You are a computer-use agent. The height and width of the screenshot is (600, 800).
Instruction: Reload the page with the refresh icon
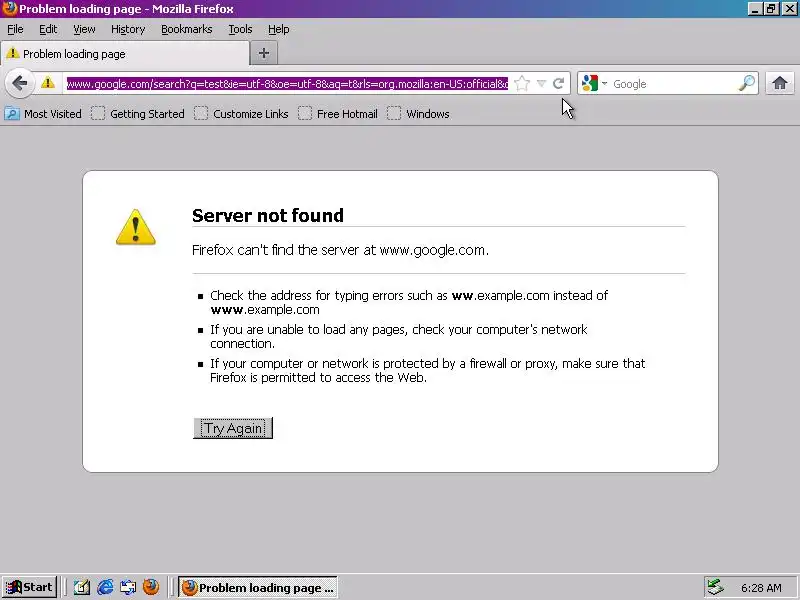tap(558, 83)
